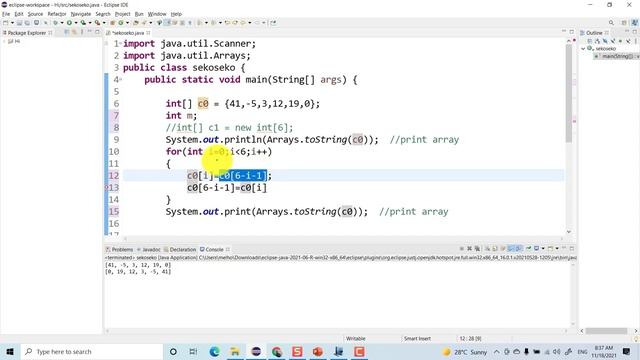Open the Navigate menu
Image resolution: width=640 pixels, height=360 pixels.
tap(81, 14)
